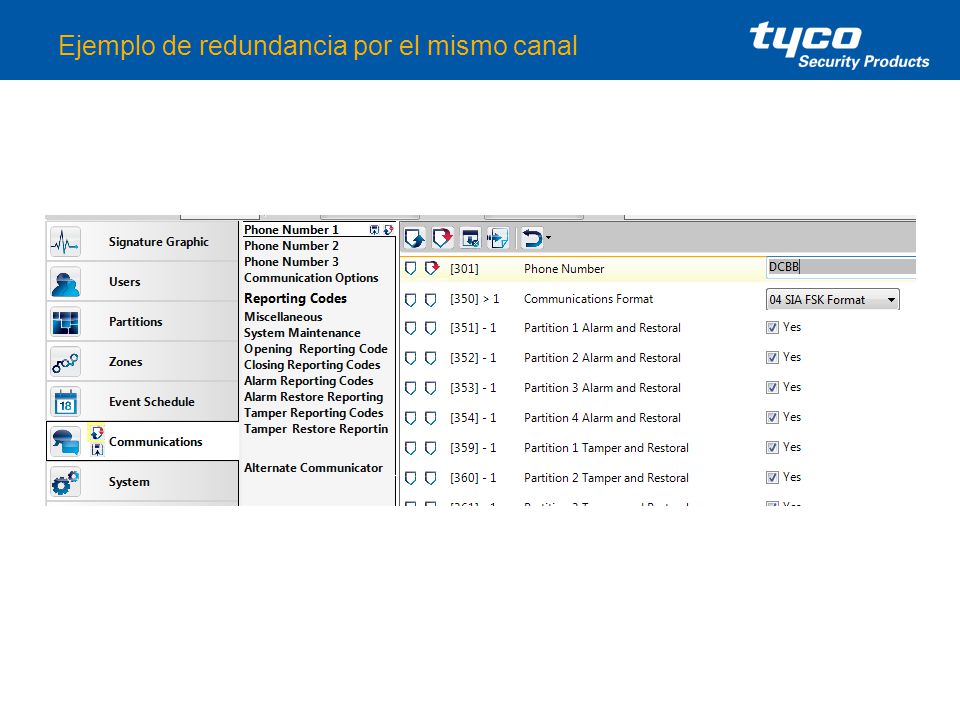This screenshot has height=720, width=960.
Task: Click the right shield icon in row [359]
Action: coord(430,448)
